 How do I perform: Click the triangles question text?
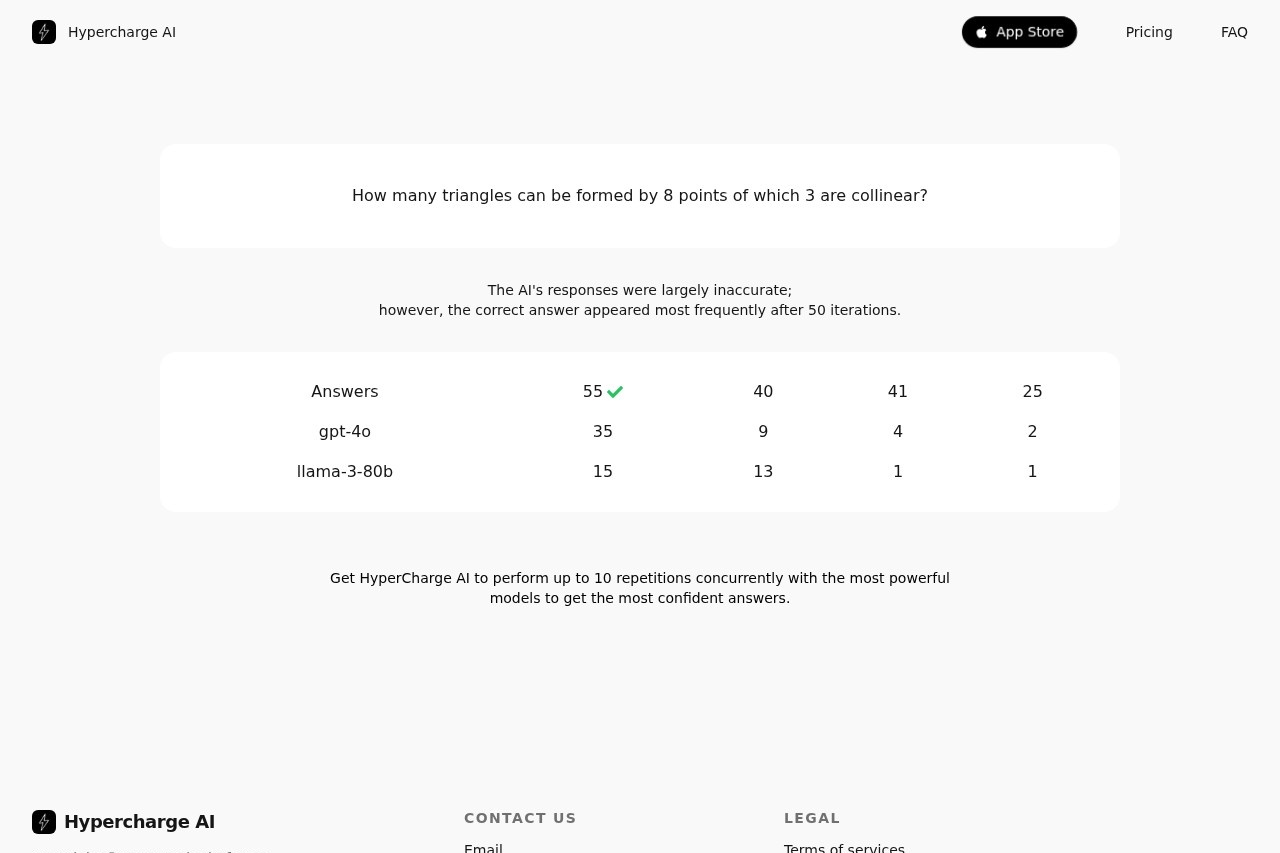[640, 196]
